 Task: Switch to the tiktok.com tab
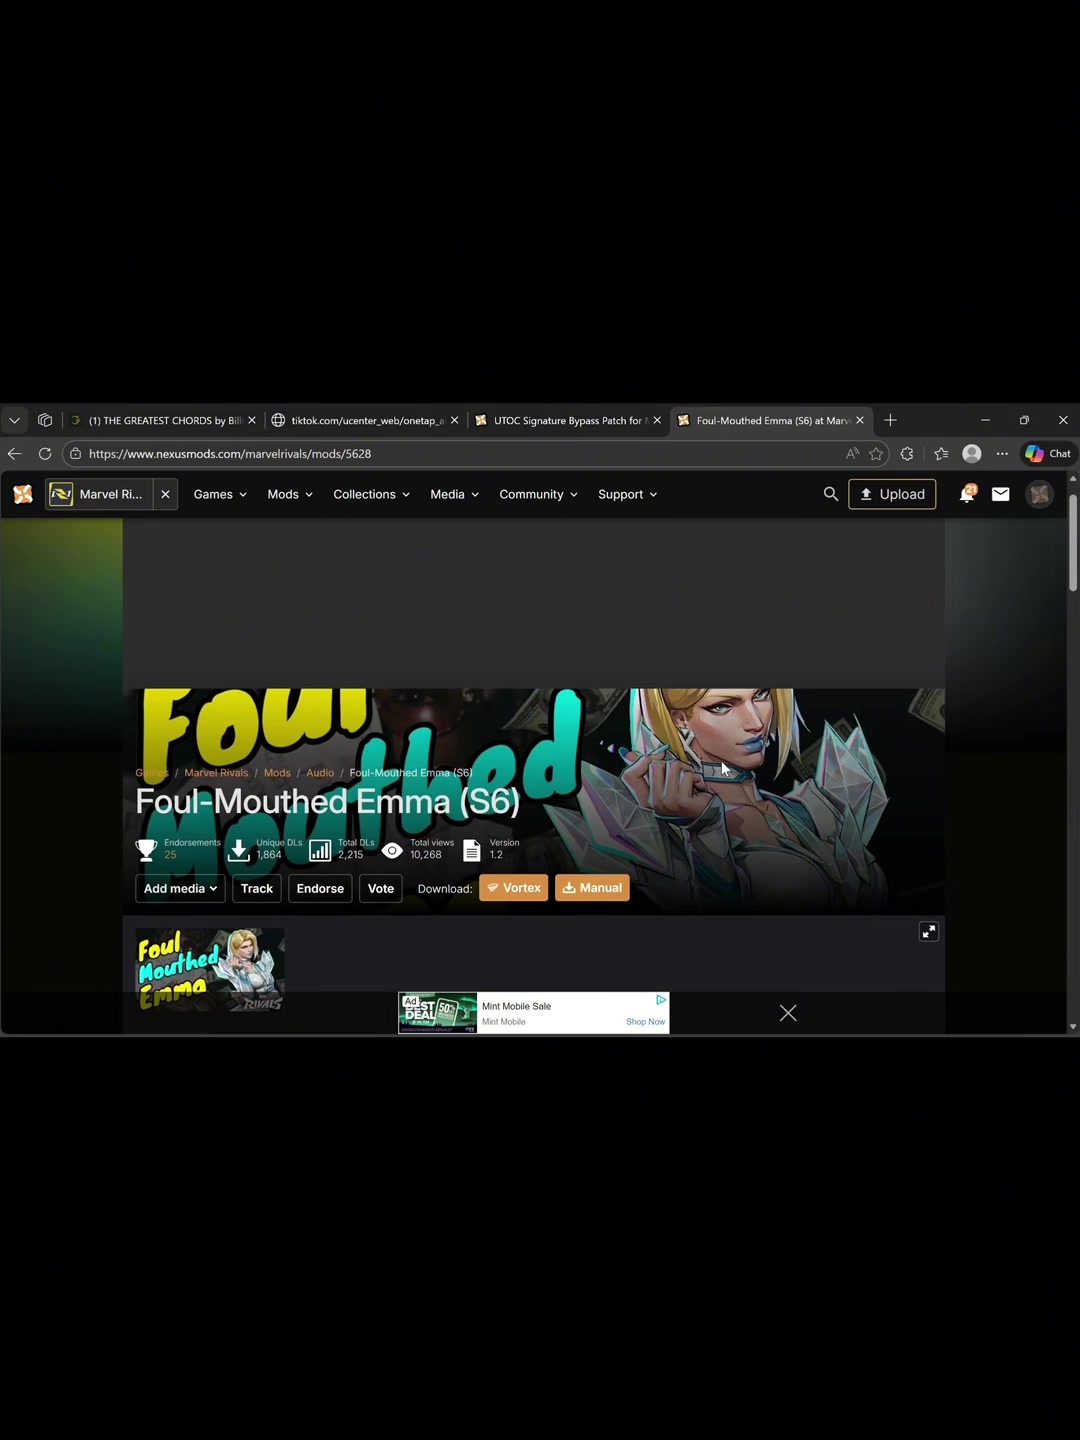tap(367, 421)
